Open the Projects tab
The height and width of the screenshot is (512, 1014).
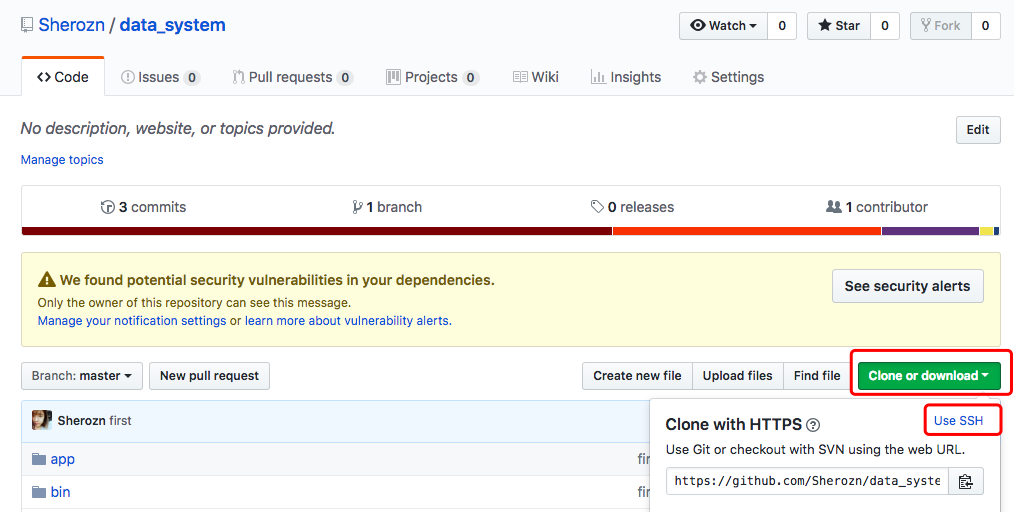pos(432,77)
